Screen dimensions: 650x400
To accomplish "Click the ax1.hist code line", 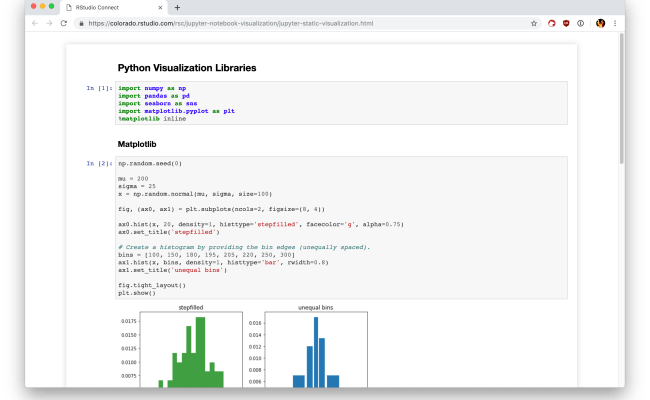I will (223, 262).
